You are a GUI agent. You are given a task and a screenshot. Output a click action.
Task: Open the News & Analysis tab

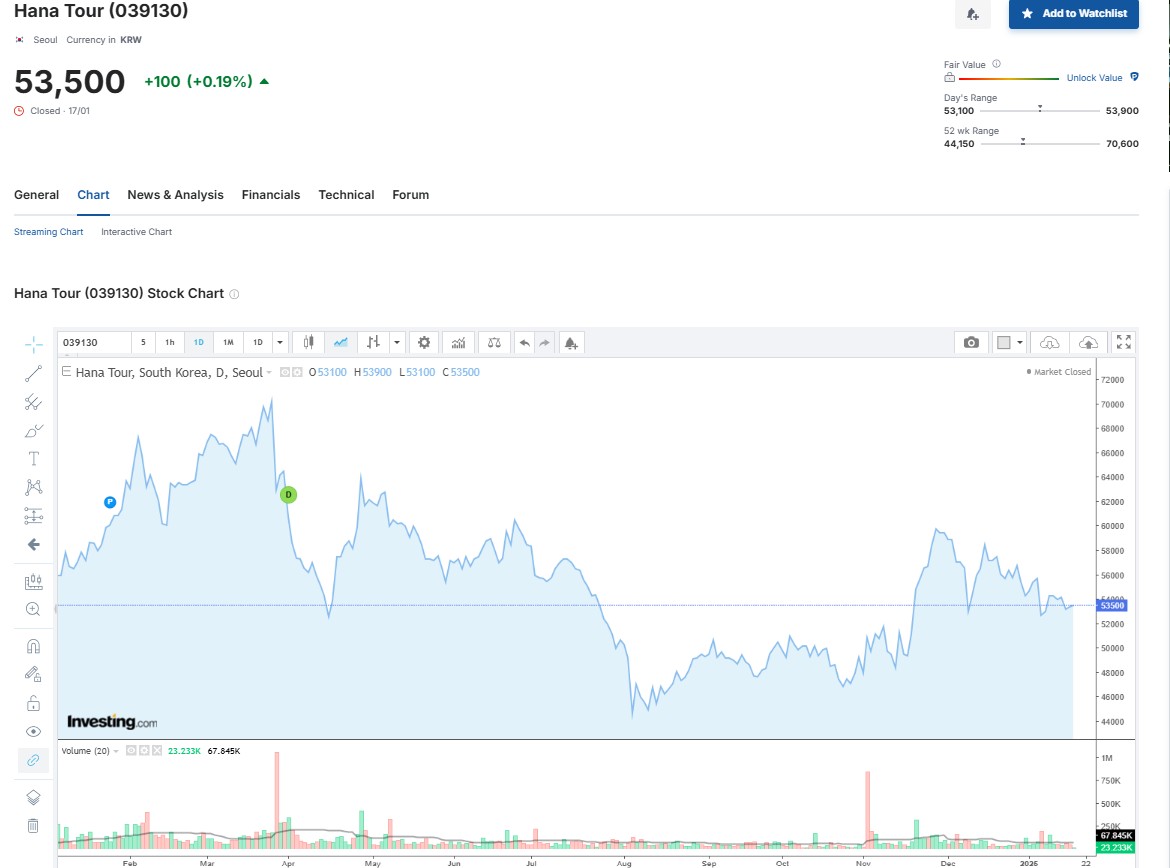click(x=175, y=195)
